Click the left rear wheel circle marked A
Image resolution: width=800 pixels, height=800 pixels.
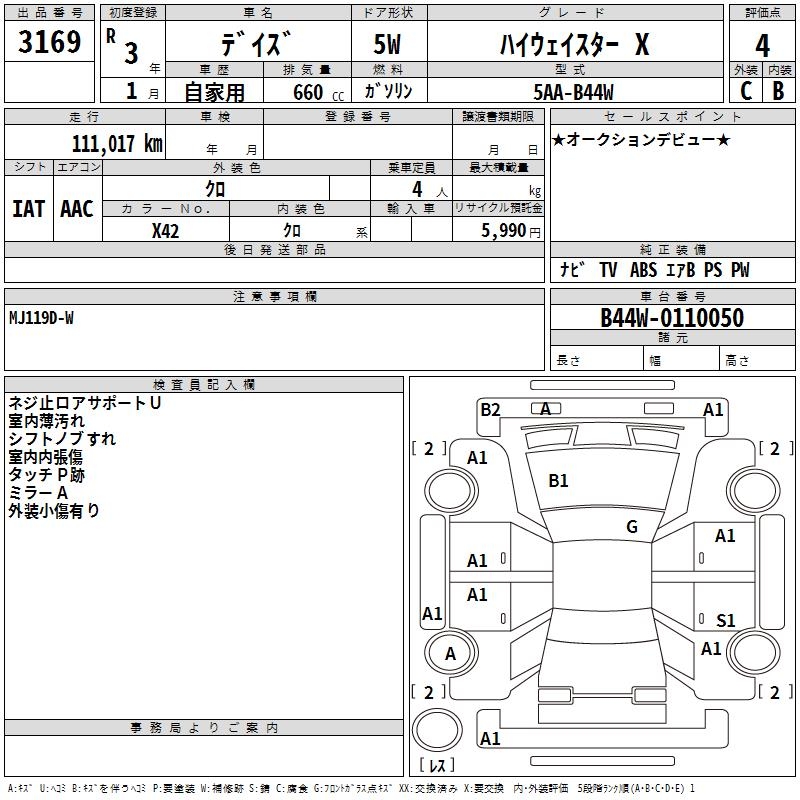[451, 653]
